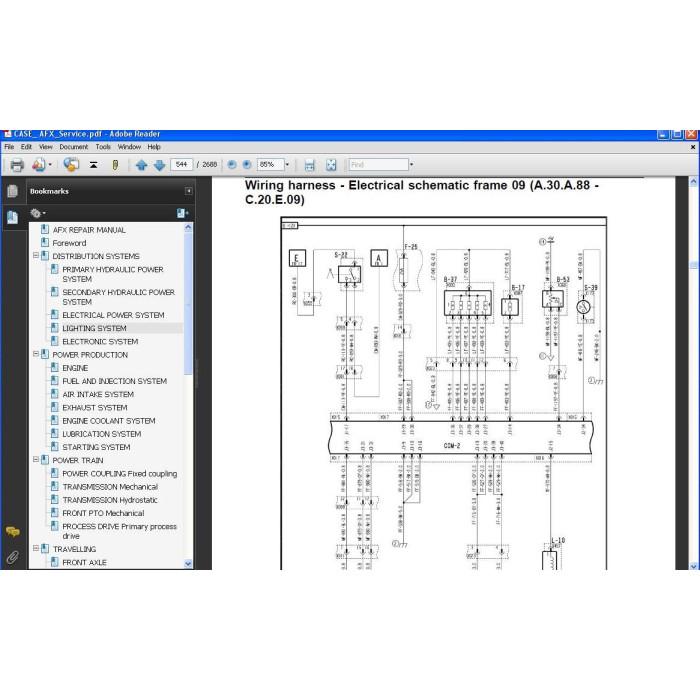
Task: Open the Create PDF online icon
Action: [x=38, y=165]
